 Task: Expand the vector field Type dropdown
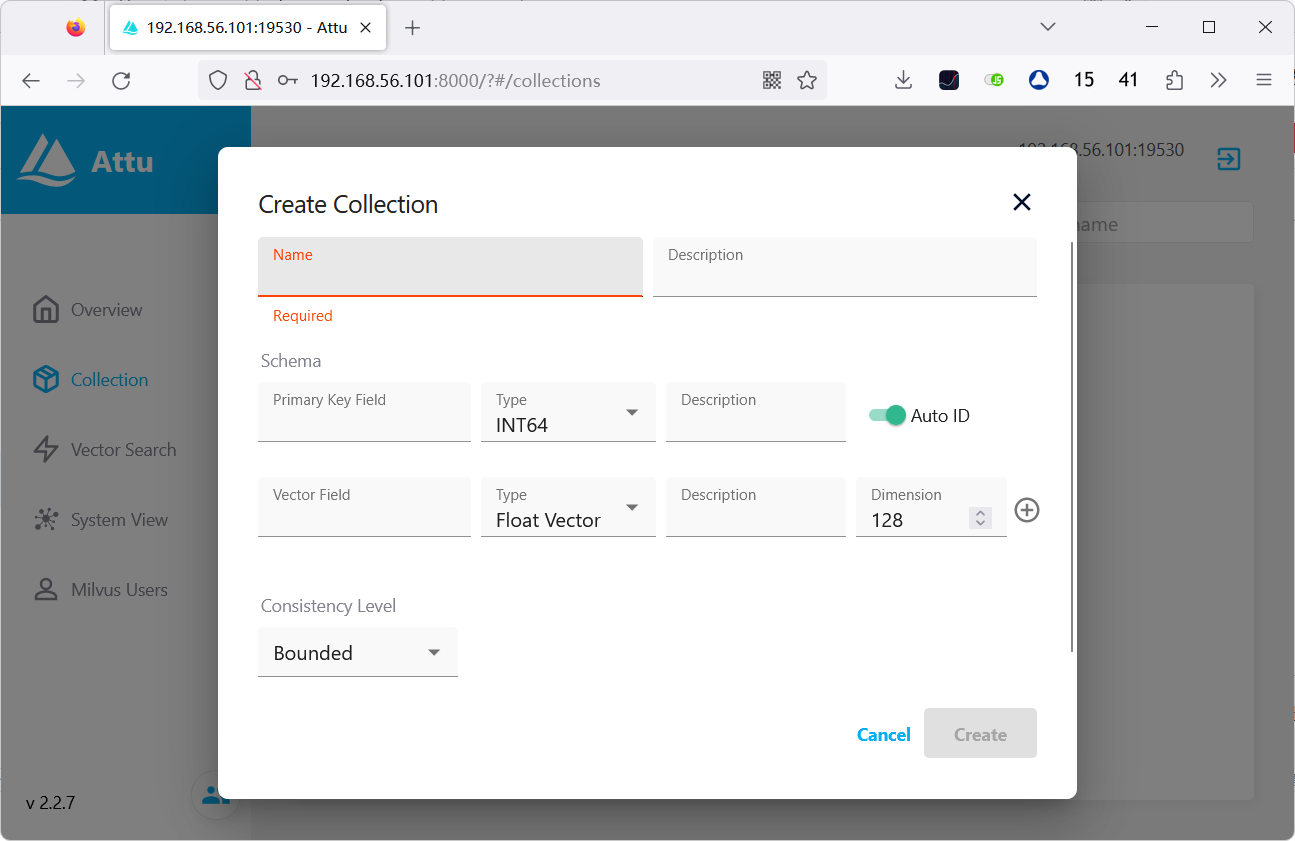(x=568, y=508)
